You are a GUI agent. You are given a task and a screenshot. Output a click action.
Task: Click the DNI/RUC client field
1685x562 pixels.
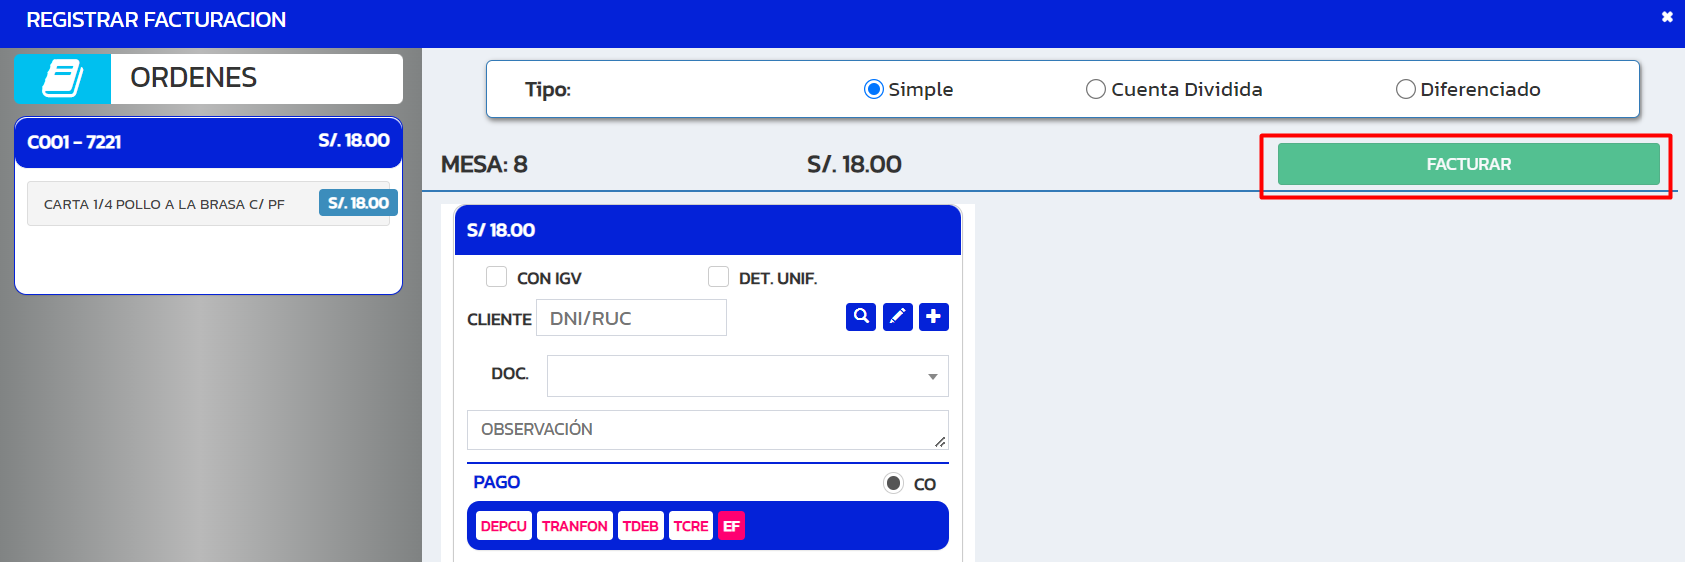[x=632, y=318]
